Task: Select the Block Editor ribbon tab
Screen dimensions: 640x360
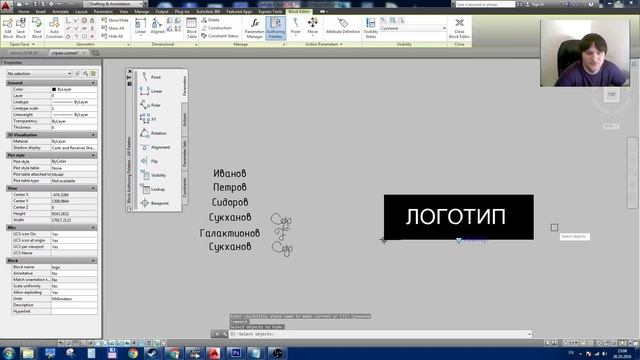Action: (x=299, y=12)
